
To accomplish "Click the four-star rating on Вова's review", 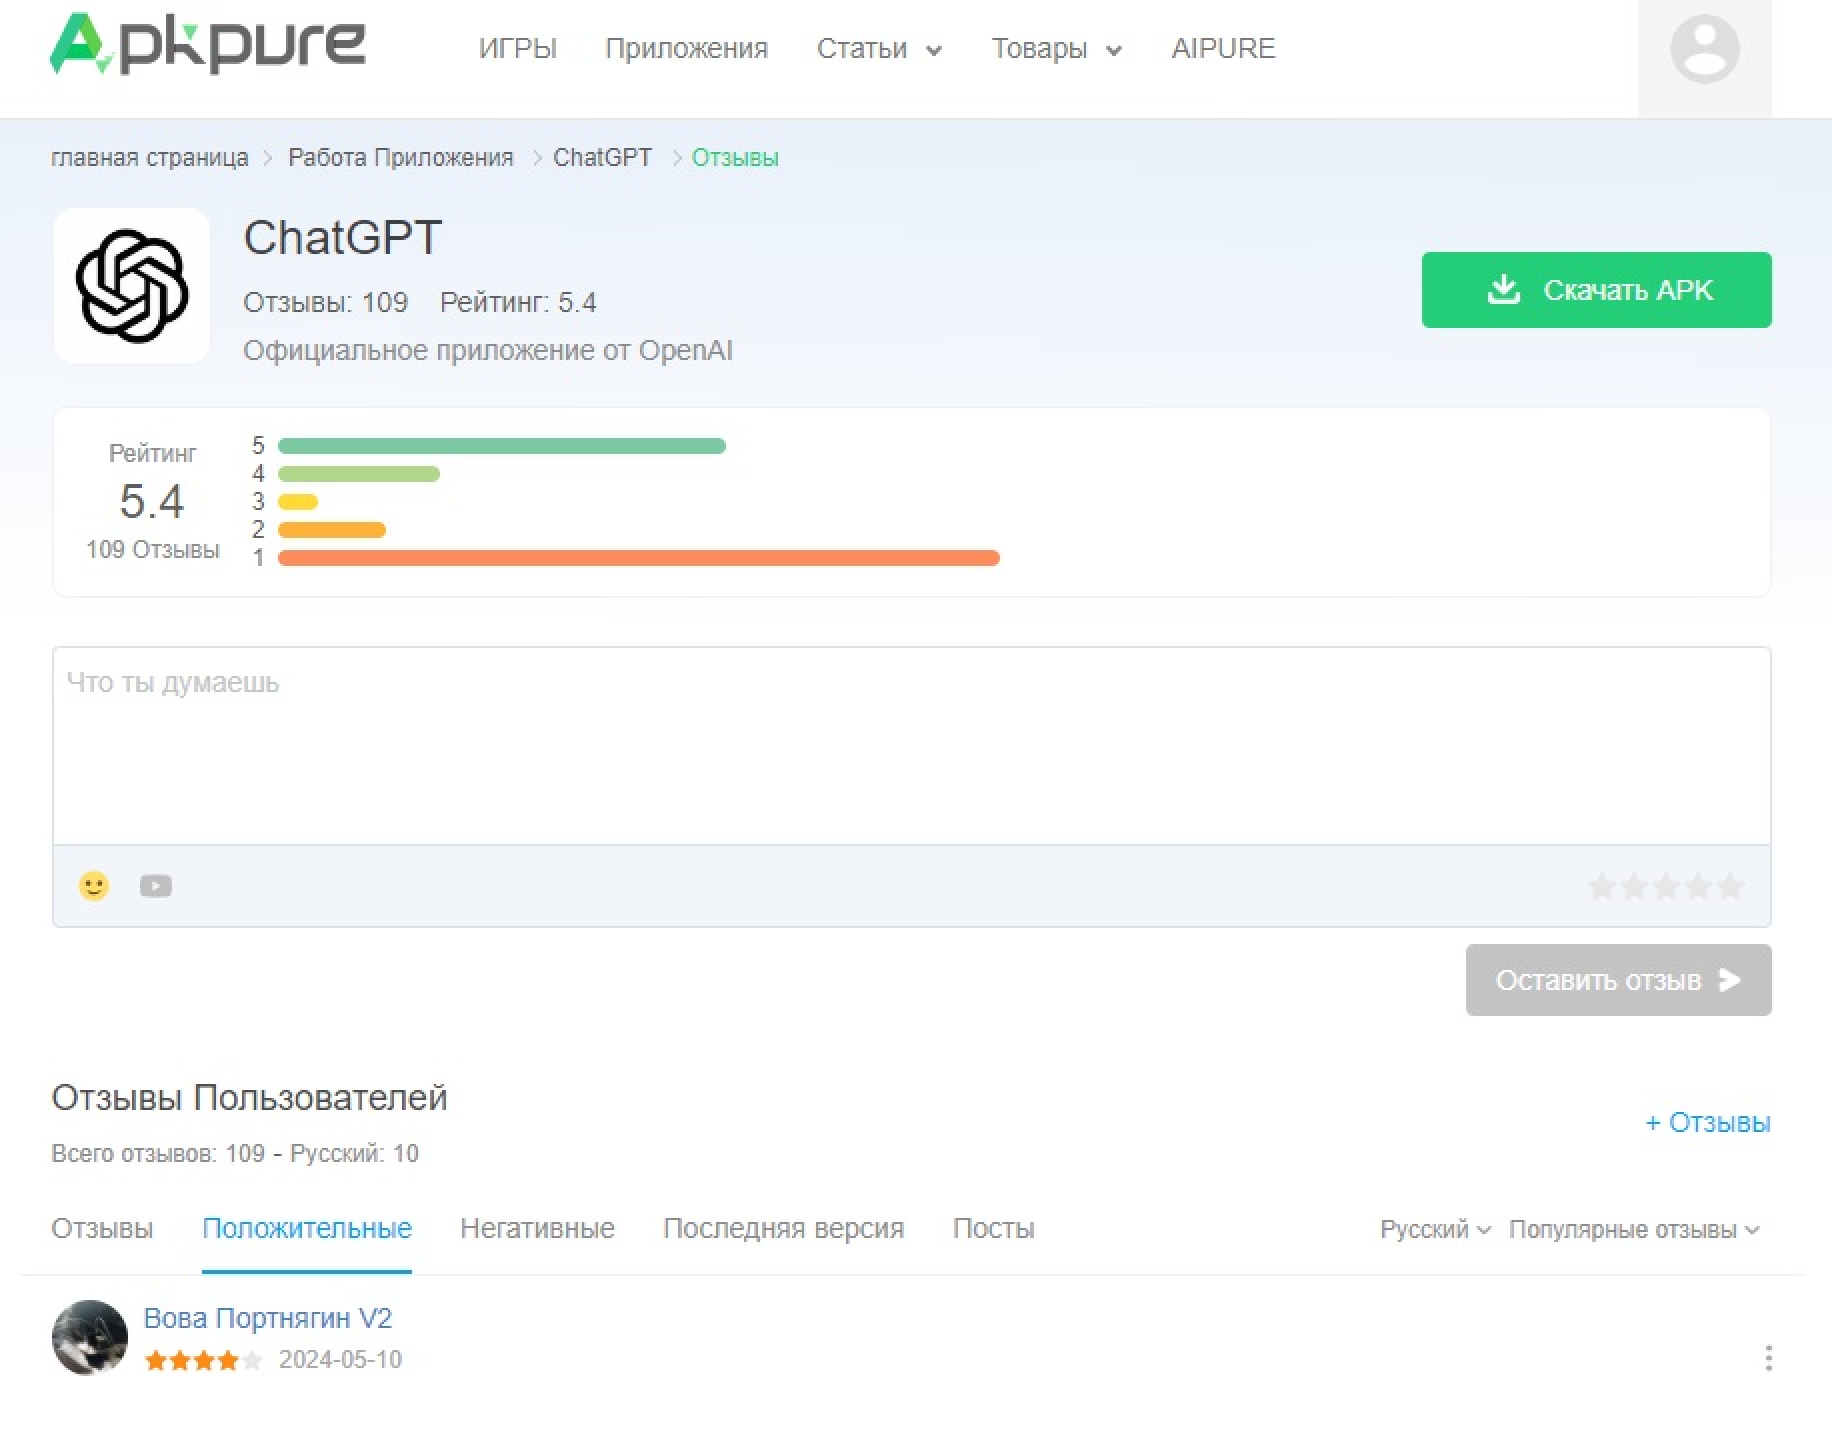I will [x=203, y=1360].
